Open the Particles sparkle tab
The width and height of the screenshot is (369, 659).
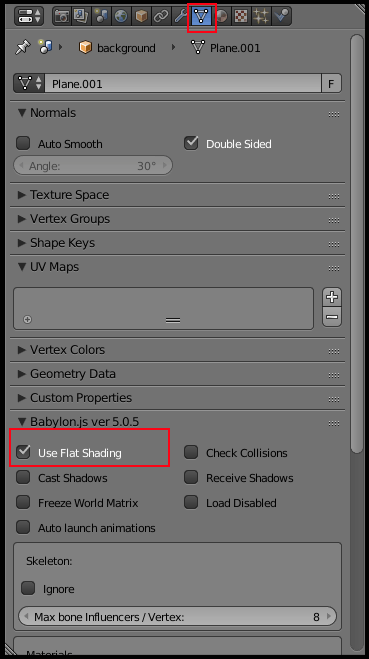pyautogui.click(x=261, y=16)
